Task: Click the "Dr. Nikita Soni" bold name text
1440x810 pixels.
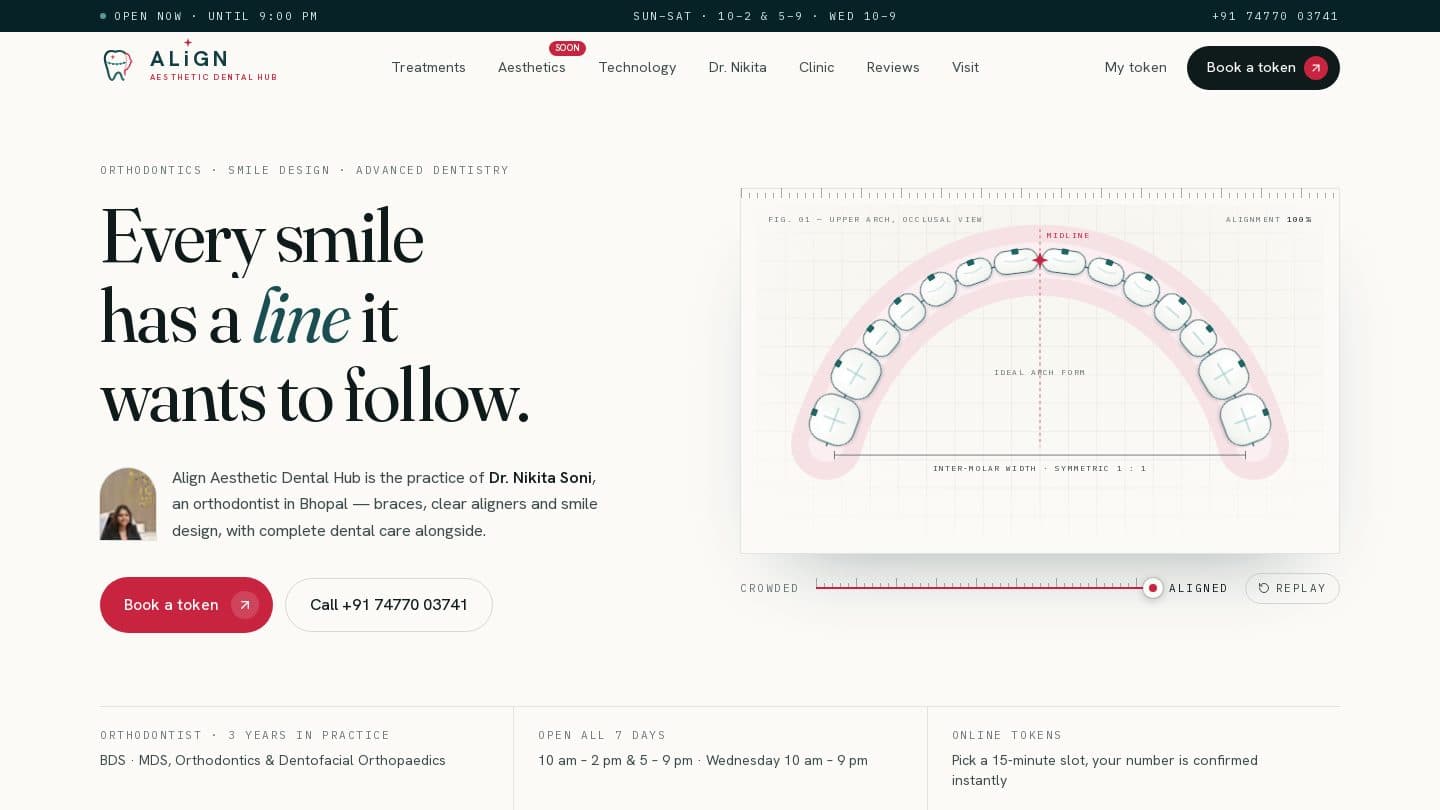Action: [x=540, y=478]
